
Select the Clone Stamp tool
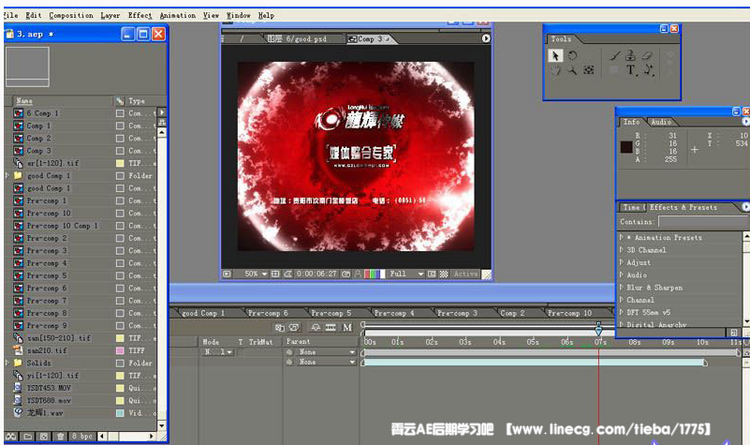pyautogui.click(x=630, y=56)
